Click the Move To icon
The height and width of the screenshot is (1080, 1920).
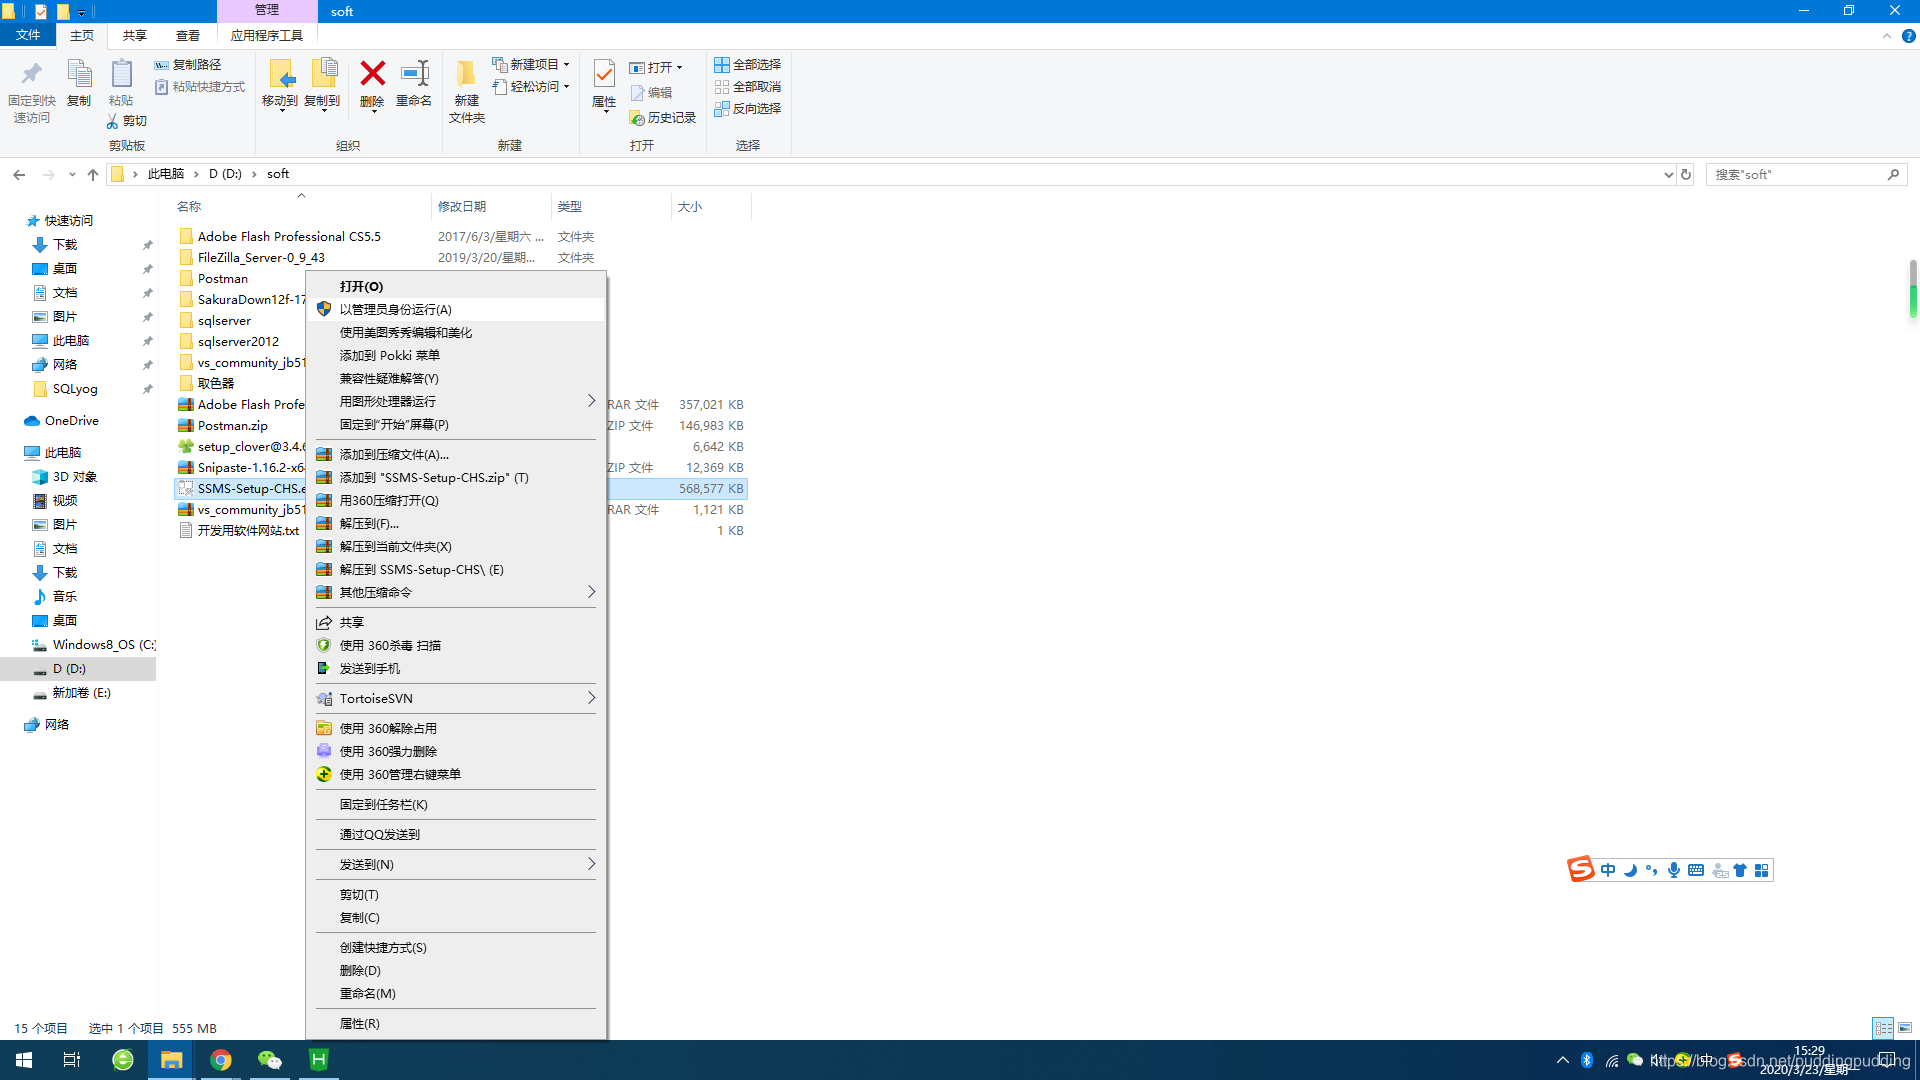[280, 75]
